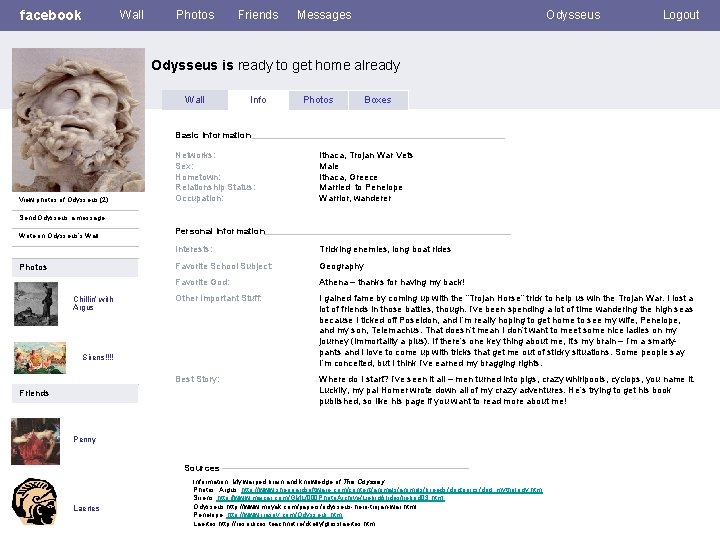Click the Ithaca, Greece hometown value
The width and height of the screenshot is (720, 540).
349,177
